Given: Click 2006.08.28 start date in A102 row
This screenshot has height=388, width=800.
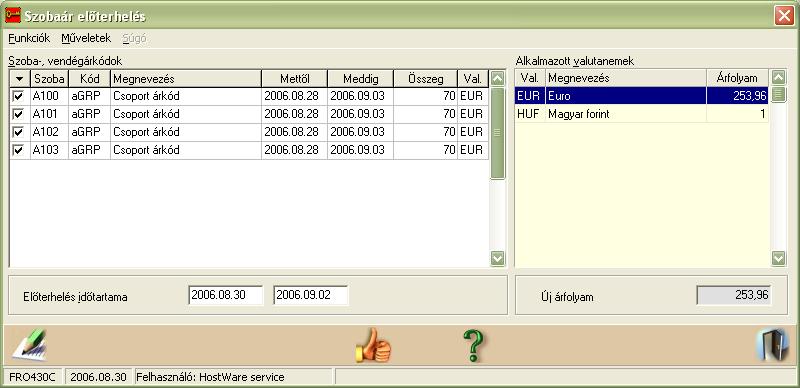Looking at the screenshot, I should coord(294,132).
